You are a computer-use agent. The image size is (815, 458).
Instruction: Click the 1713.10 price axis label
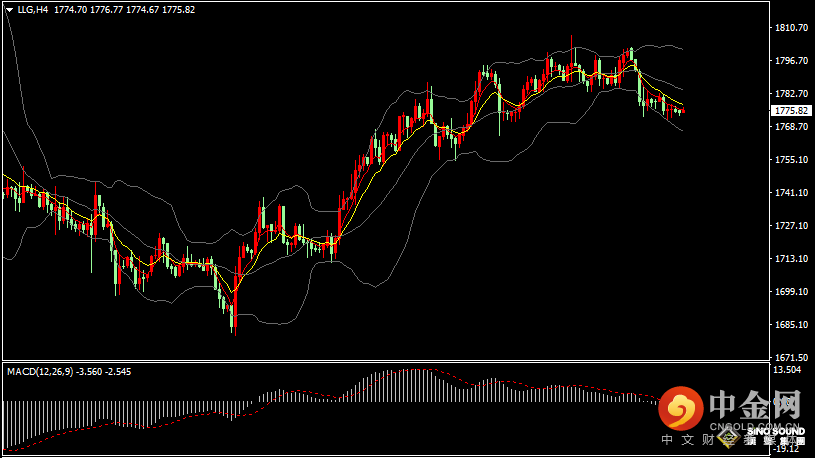[x=791, y=259]
